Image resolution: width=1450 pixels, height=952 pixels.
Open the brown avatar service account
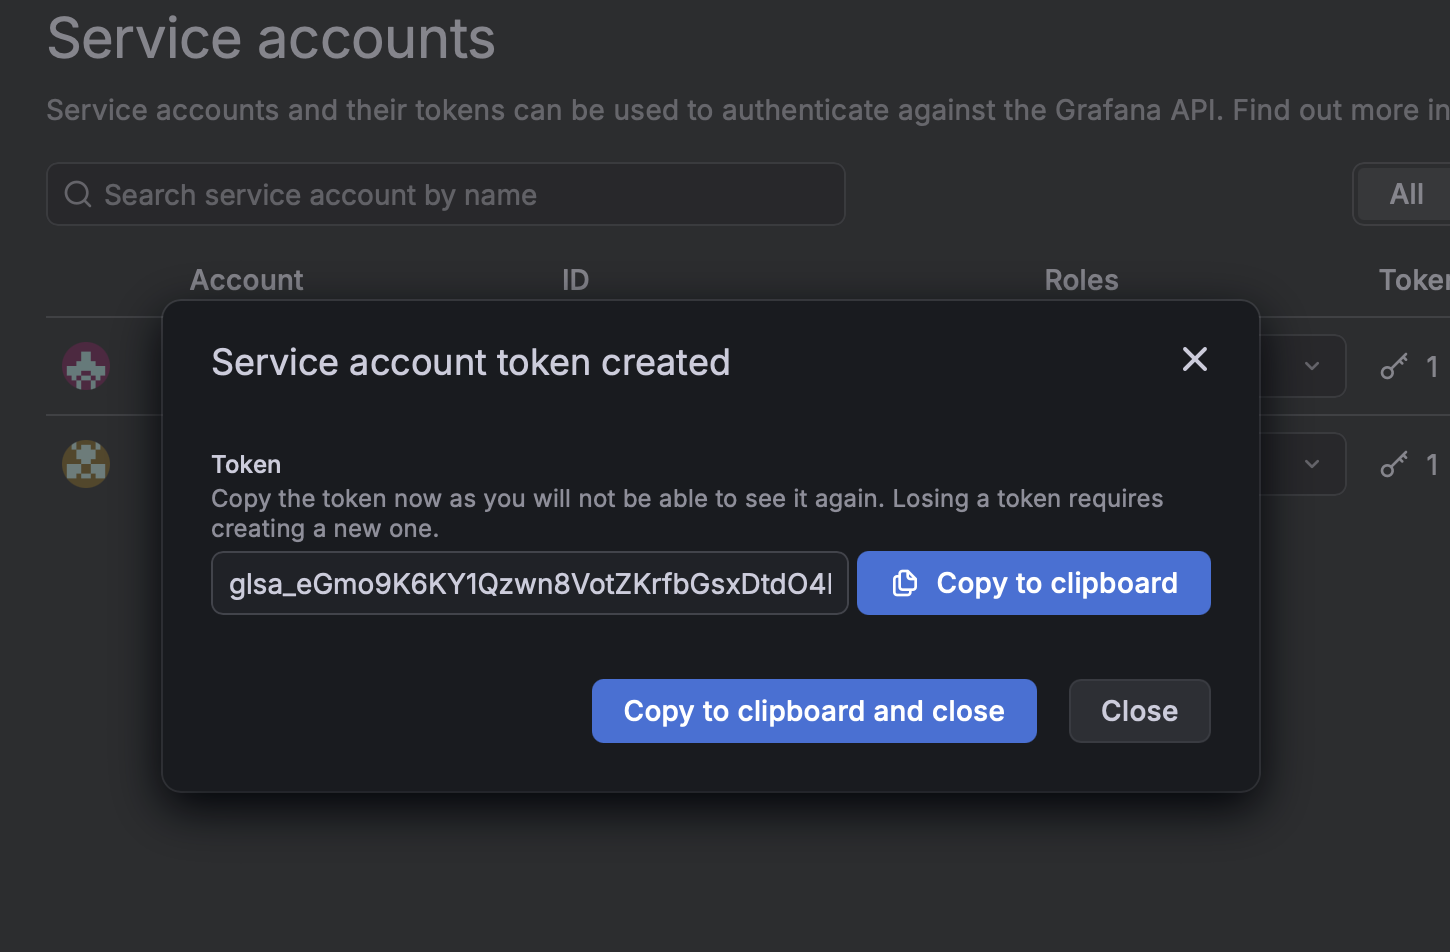(x=86, y=464)
